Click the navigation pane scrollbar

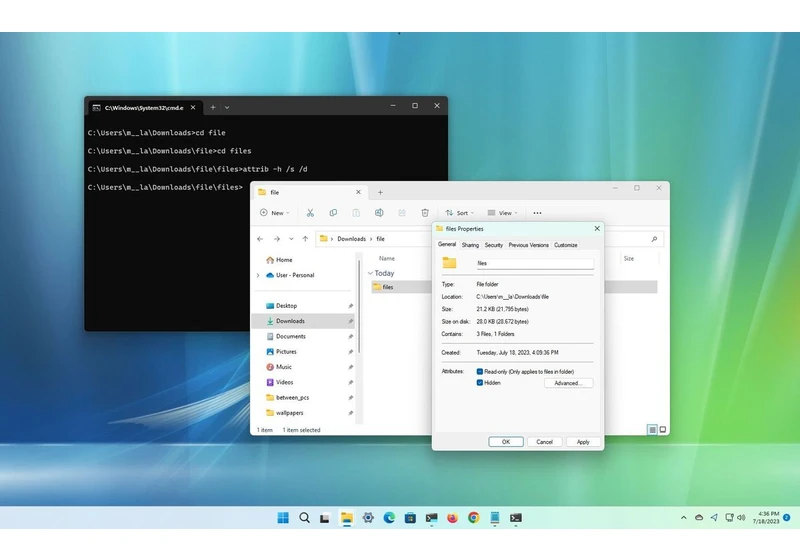(x=359, y=306)
